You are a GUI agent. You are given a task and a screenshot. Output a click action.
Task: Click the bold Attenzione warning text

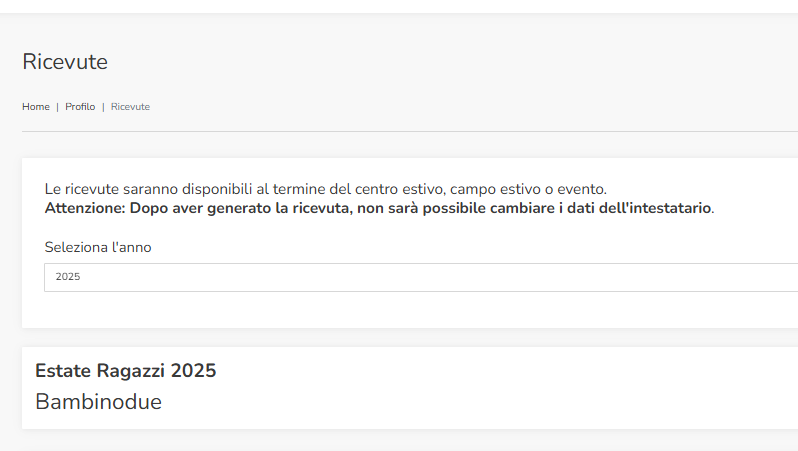(379, 208)
